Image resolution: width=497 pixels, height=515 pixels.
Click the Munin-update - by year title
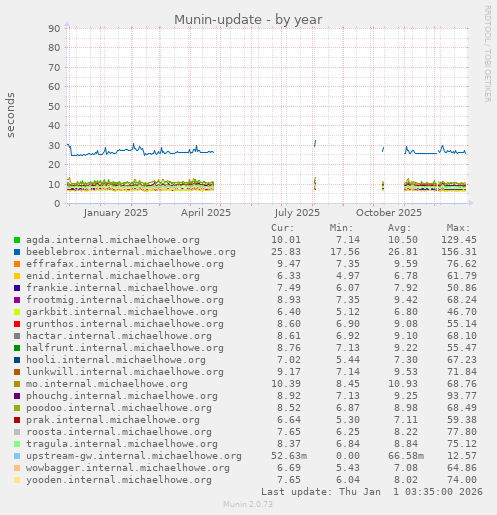pyautogui.click(x=248, y=20)
